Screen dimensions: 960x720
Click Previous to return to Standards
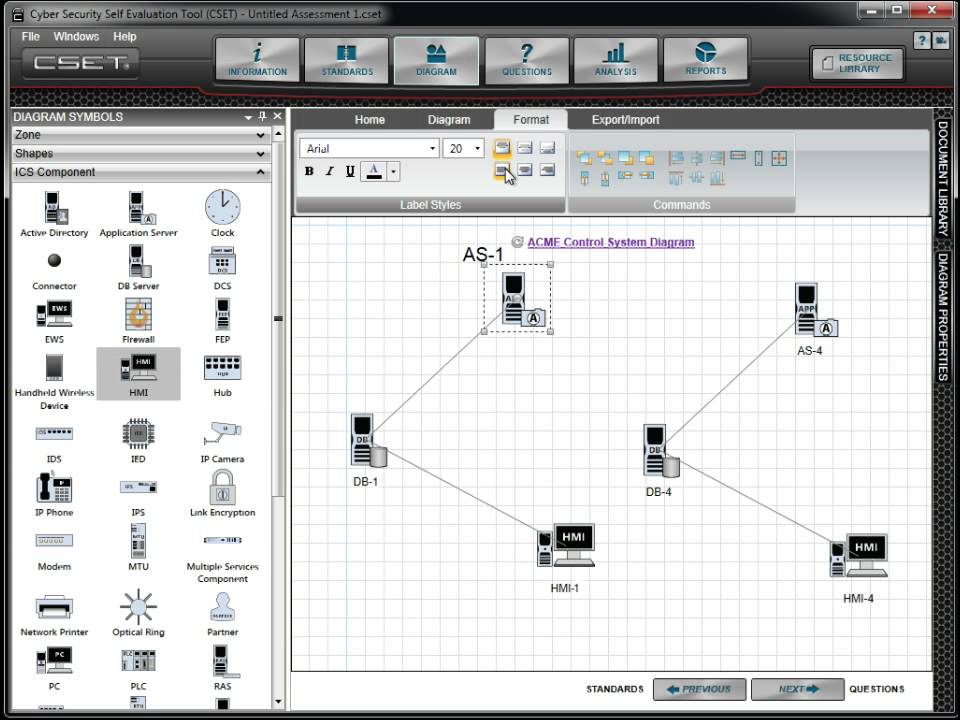pyautogui.click(x=700, y=689)
